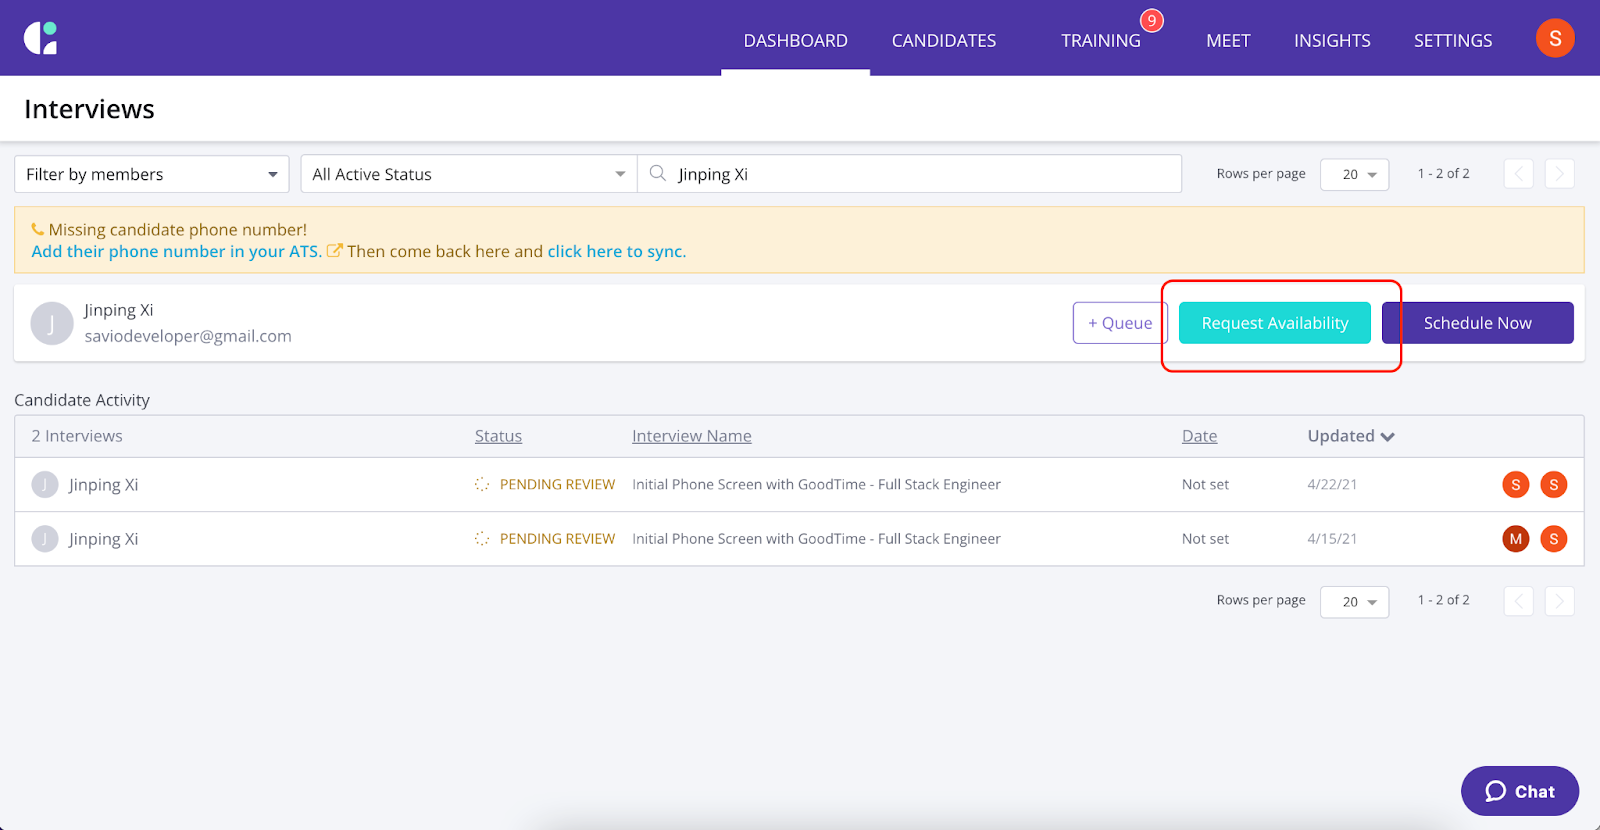This screenshot has width=1600, height=830.
Task: Open All Active Status dropdown
Action: click(469, 174)
